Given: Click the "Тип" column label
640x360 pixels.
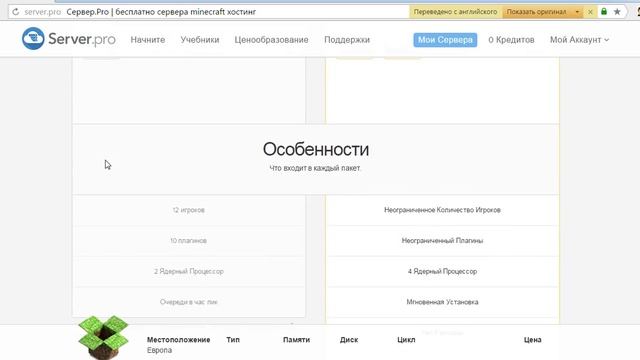Looking at the screenshot, I should (x=233, y=340).
